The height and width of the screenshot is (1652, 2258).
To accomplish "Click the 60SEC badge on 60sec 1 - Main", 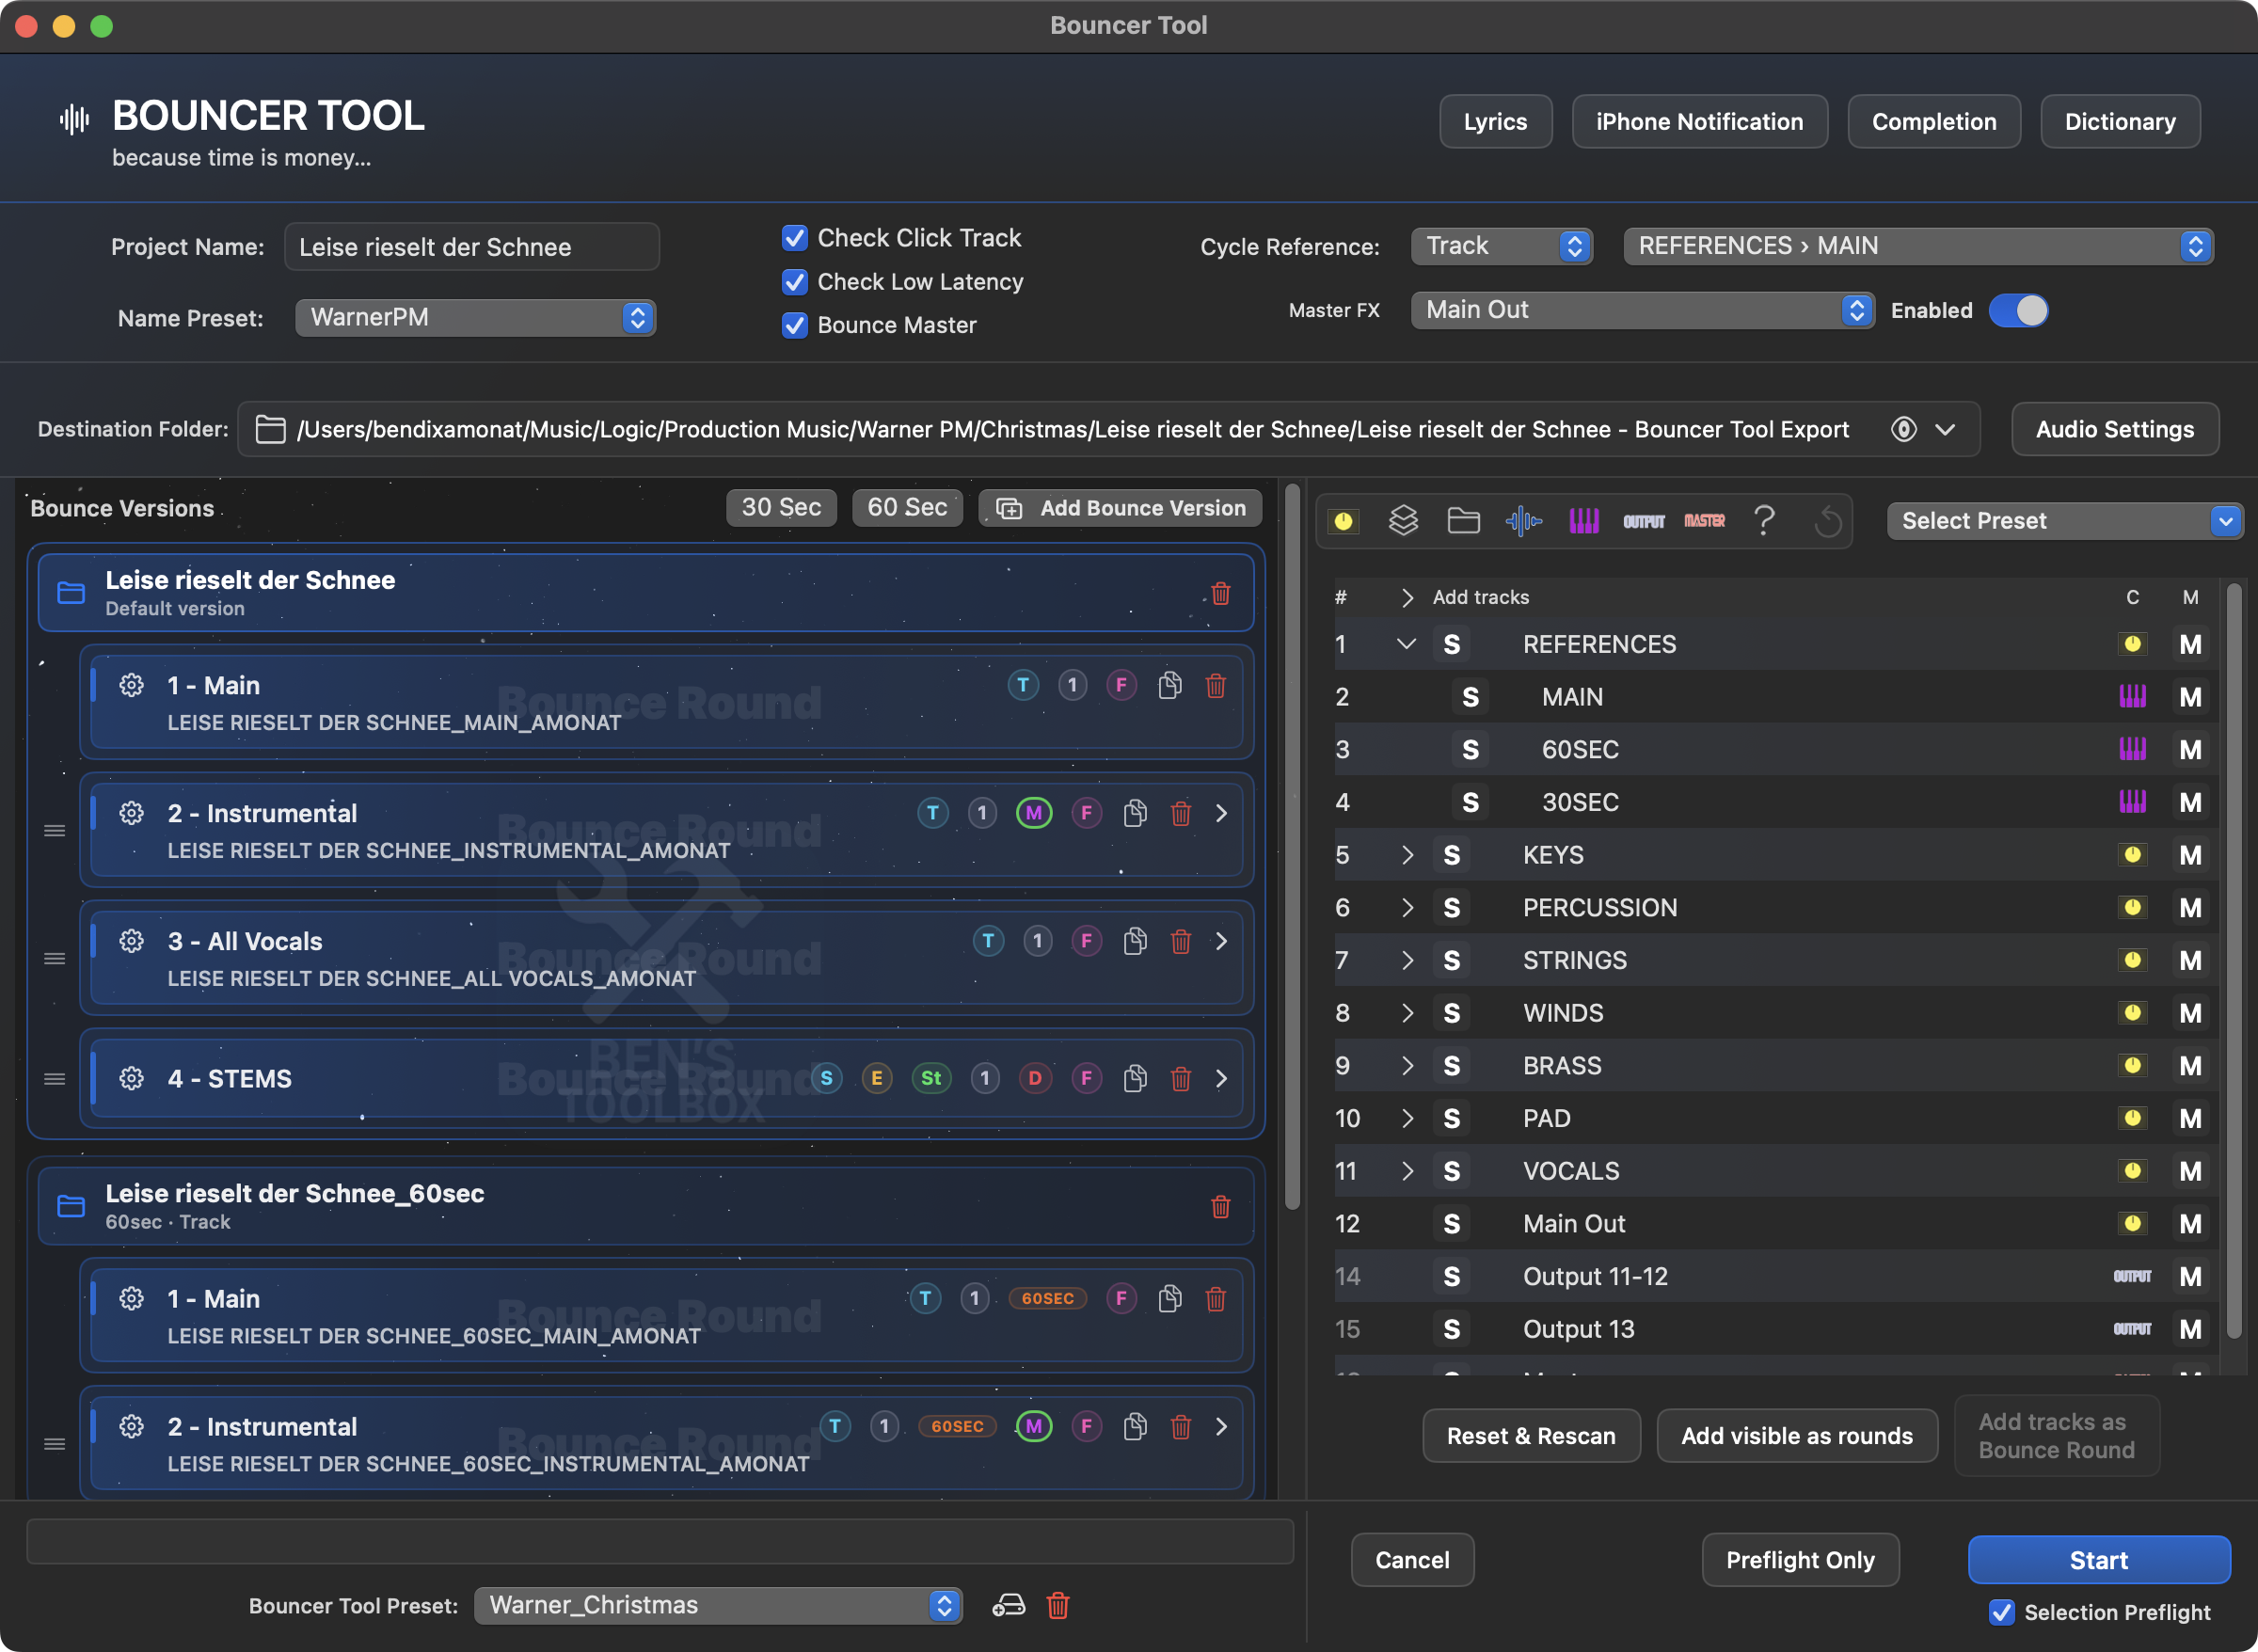I will pyautogui.click(x=1047, y=1298).
